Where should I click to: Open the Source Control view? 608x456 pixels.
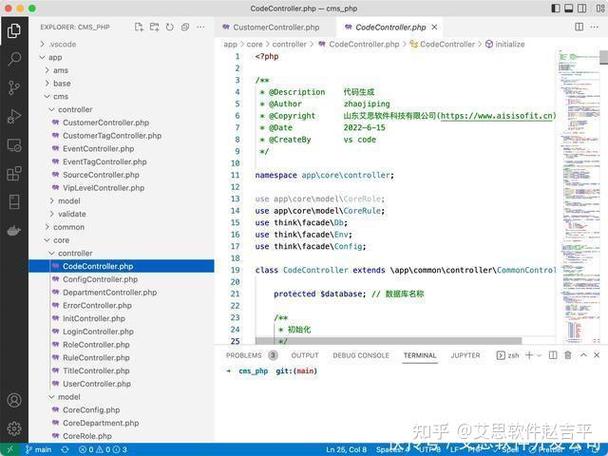(14, 88)
